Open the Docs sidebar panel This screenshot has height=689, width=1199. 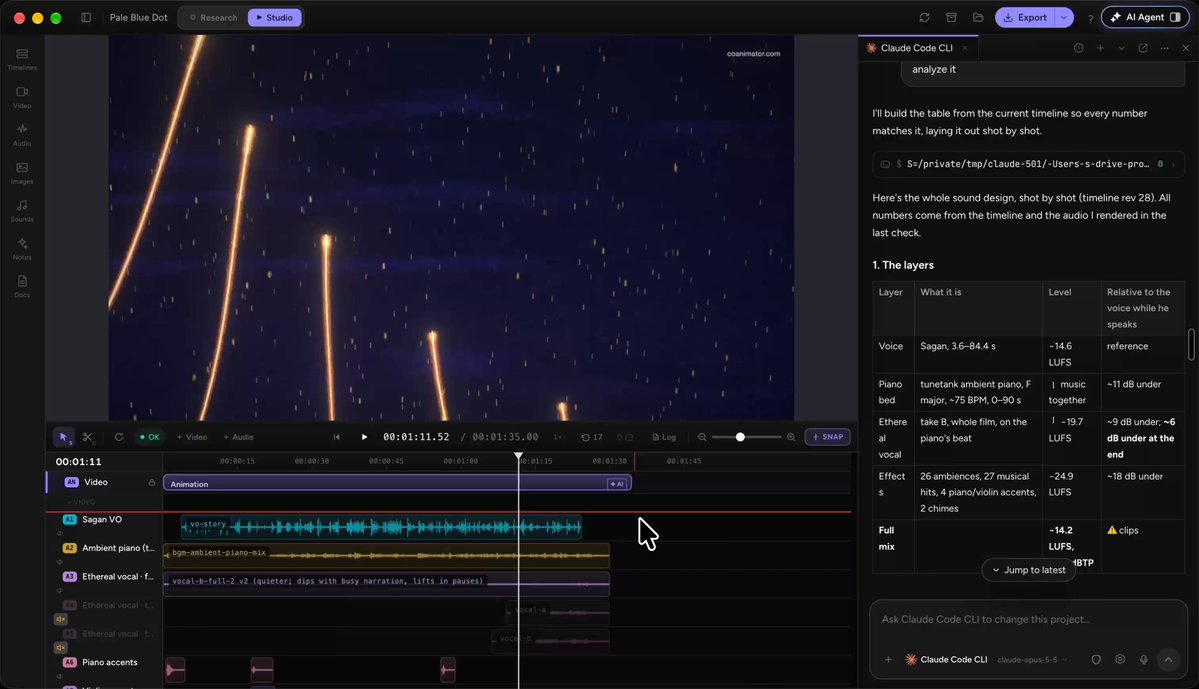coord(22,286)
